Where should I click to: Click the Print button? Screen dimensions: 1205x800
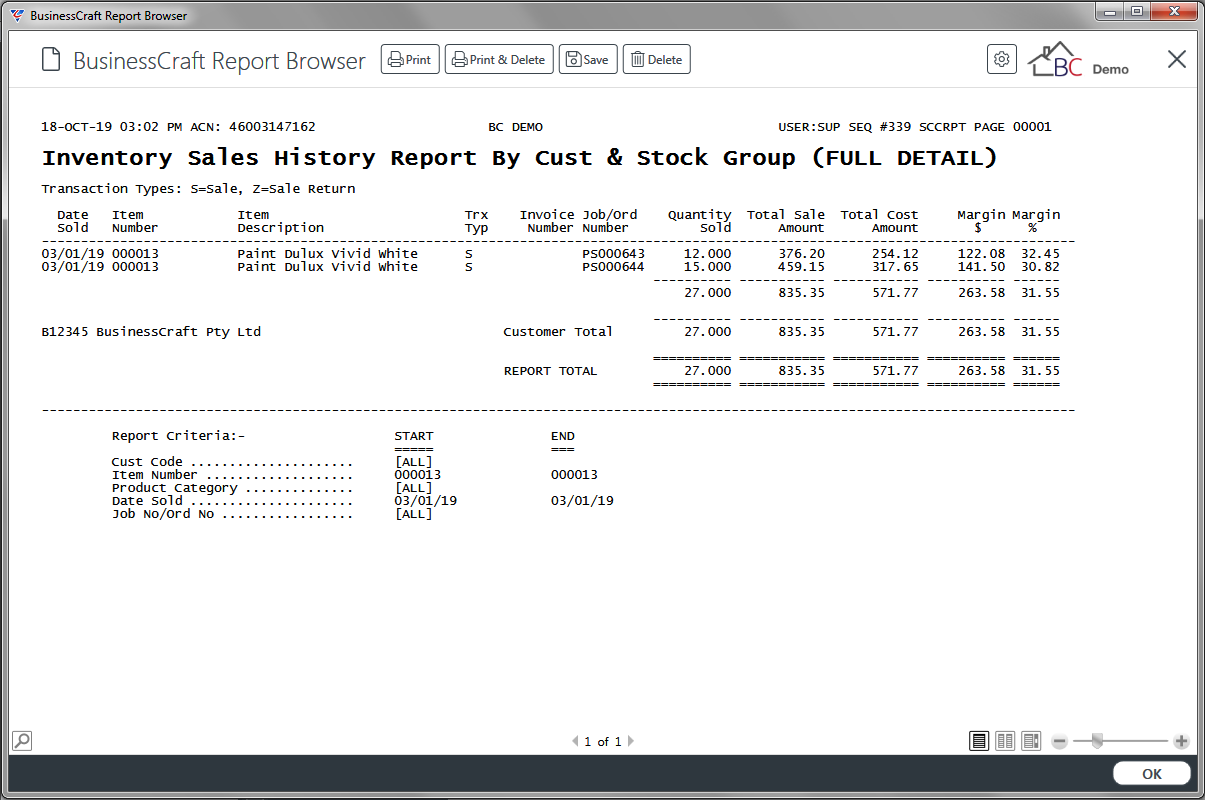410,60
